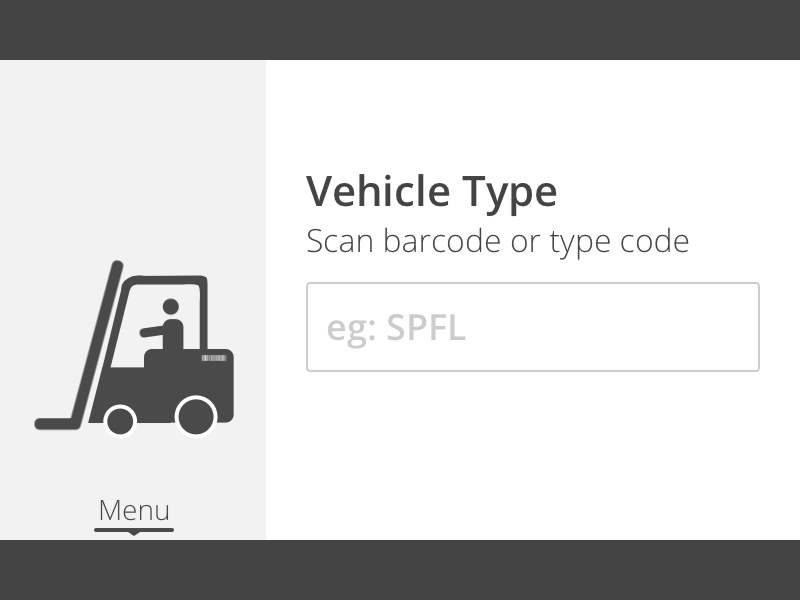
Task: Click the dark bottom footer bar
Action: pos(400,570)
